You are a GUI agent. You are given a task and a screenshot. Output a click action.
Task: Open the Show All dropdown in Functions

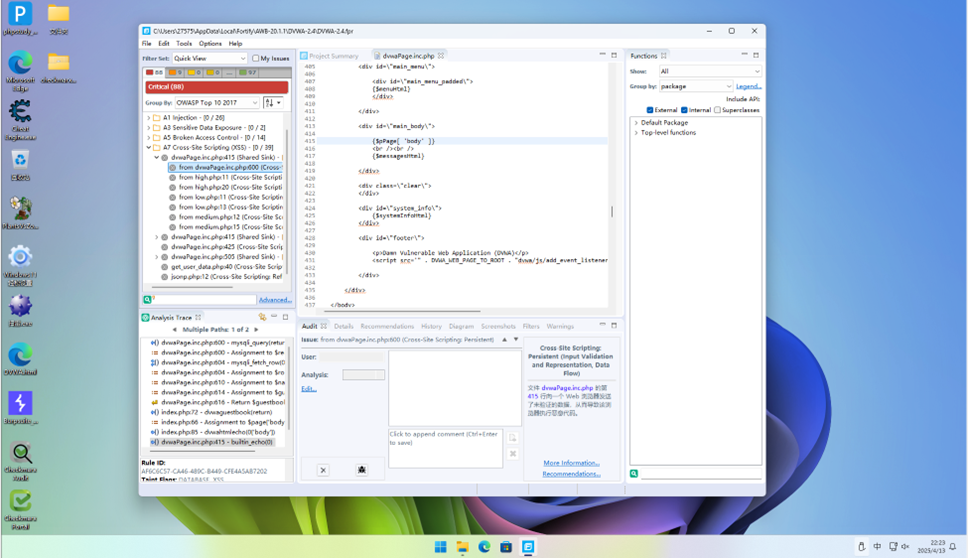pyautogui.click(x=710, y=71)
